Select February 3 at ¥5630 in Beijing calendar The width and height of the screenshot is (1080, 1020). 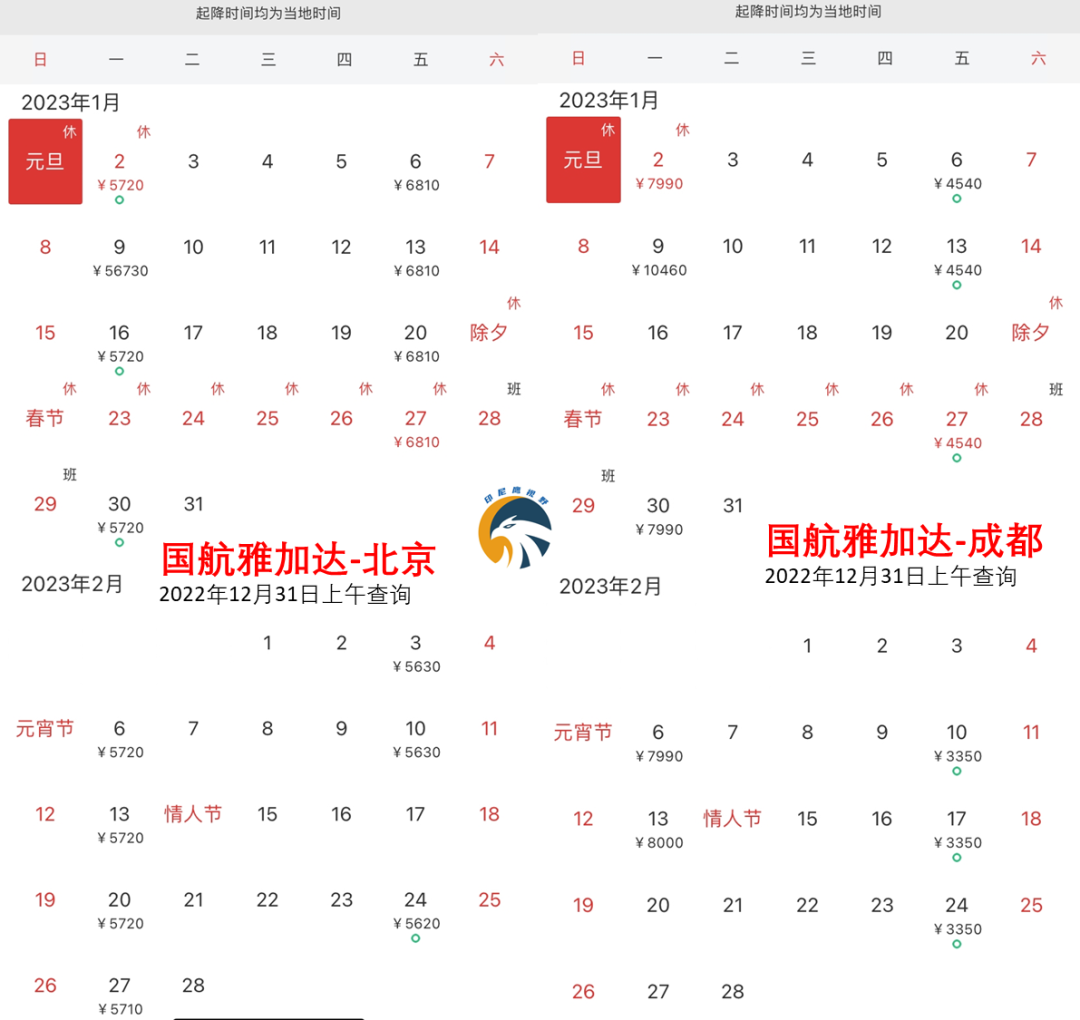(x=415, y=653)
